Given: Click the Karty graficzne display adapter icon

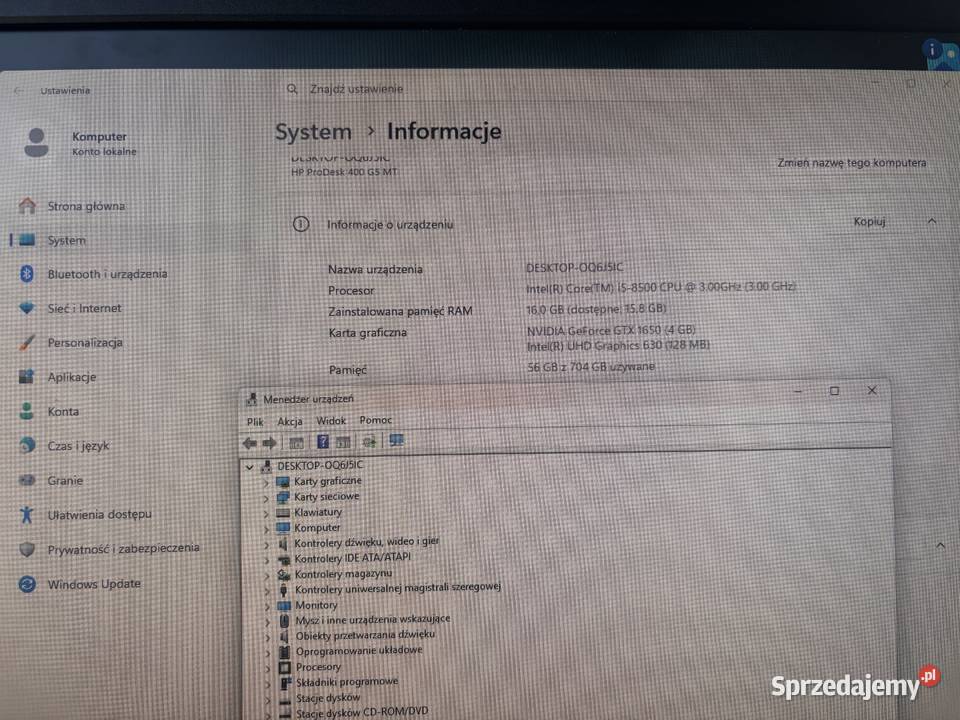Looking at the screenshot, I should 282,482.
